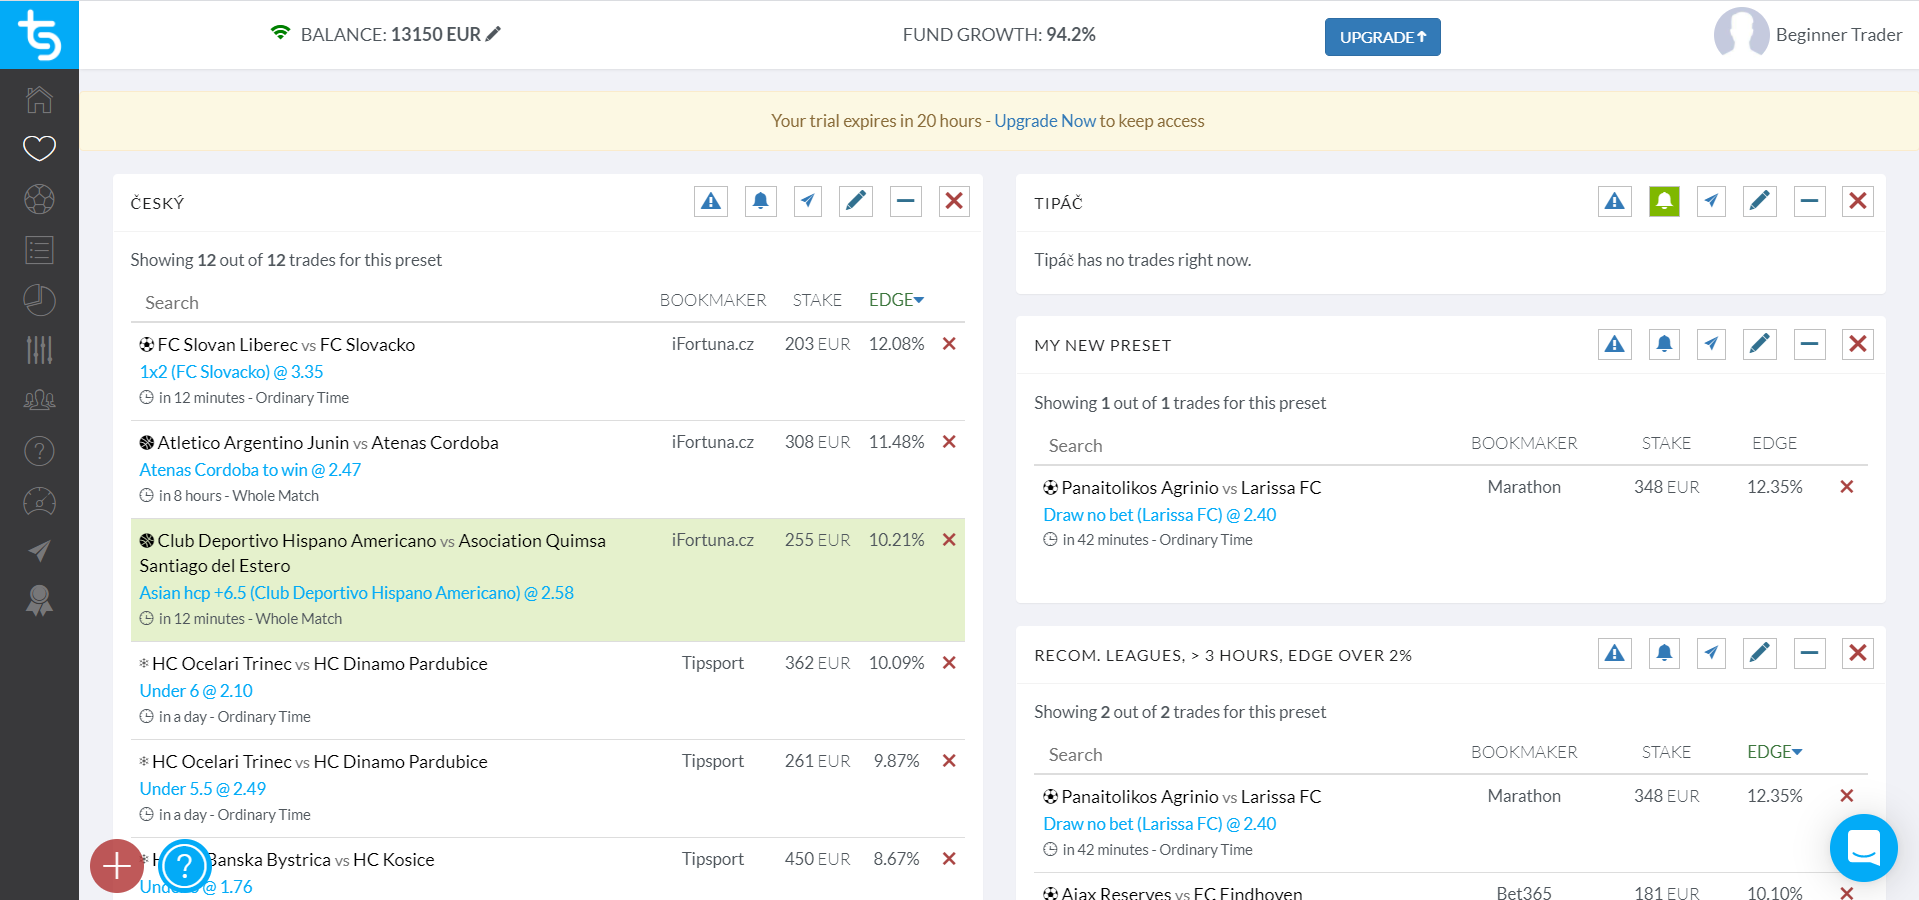Image resolution: width=1919 pixels, height=900 pixels.
Task: Open the chat support bubble
Action: [1863, 847]
